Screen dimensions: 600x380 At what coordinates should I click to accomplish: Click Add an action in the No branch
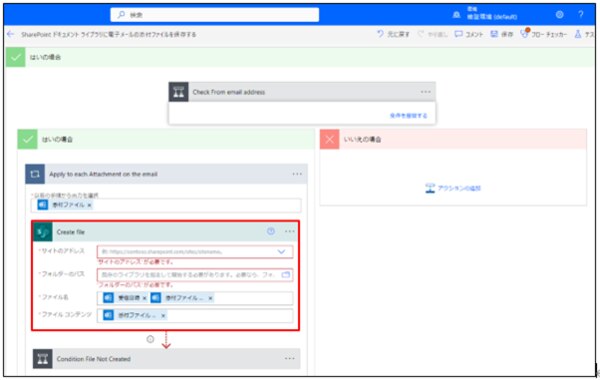pos(453,188)
